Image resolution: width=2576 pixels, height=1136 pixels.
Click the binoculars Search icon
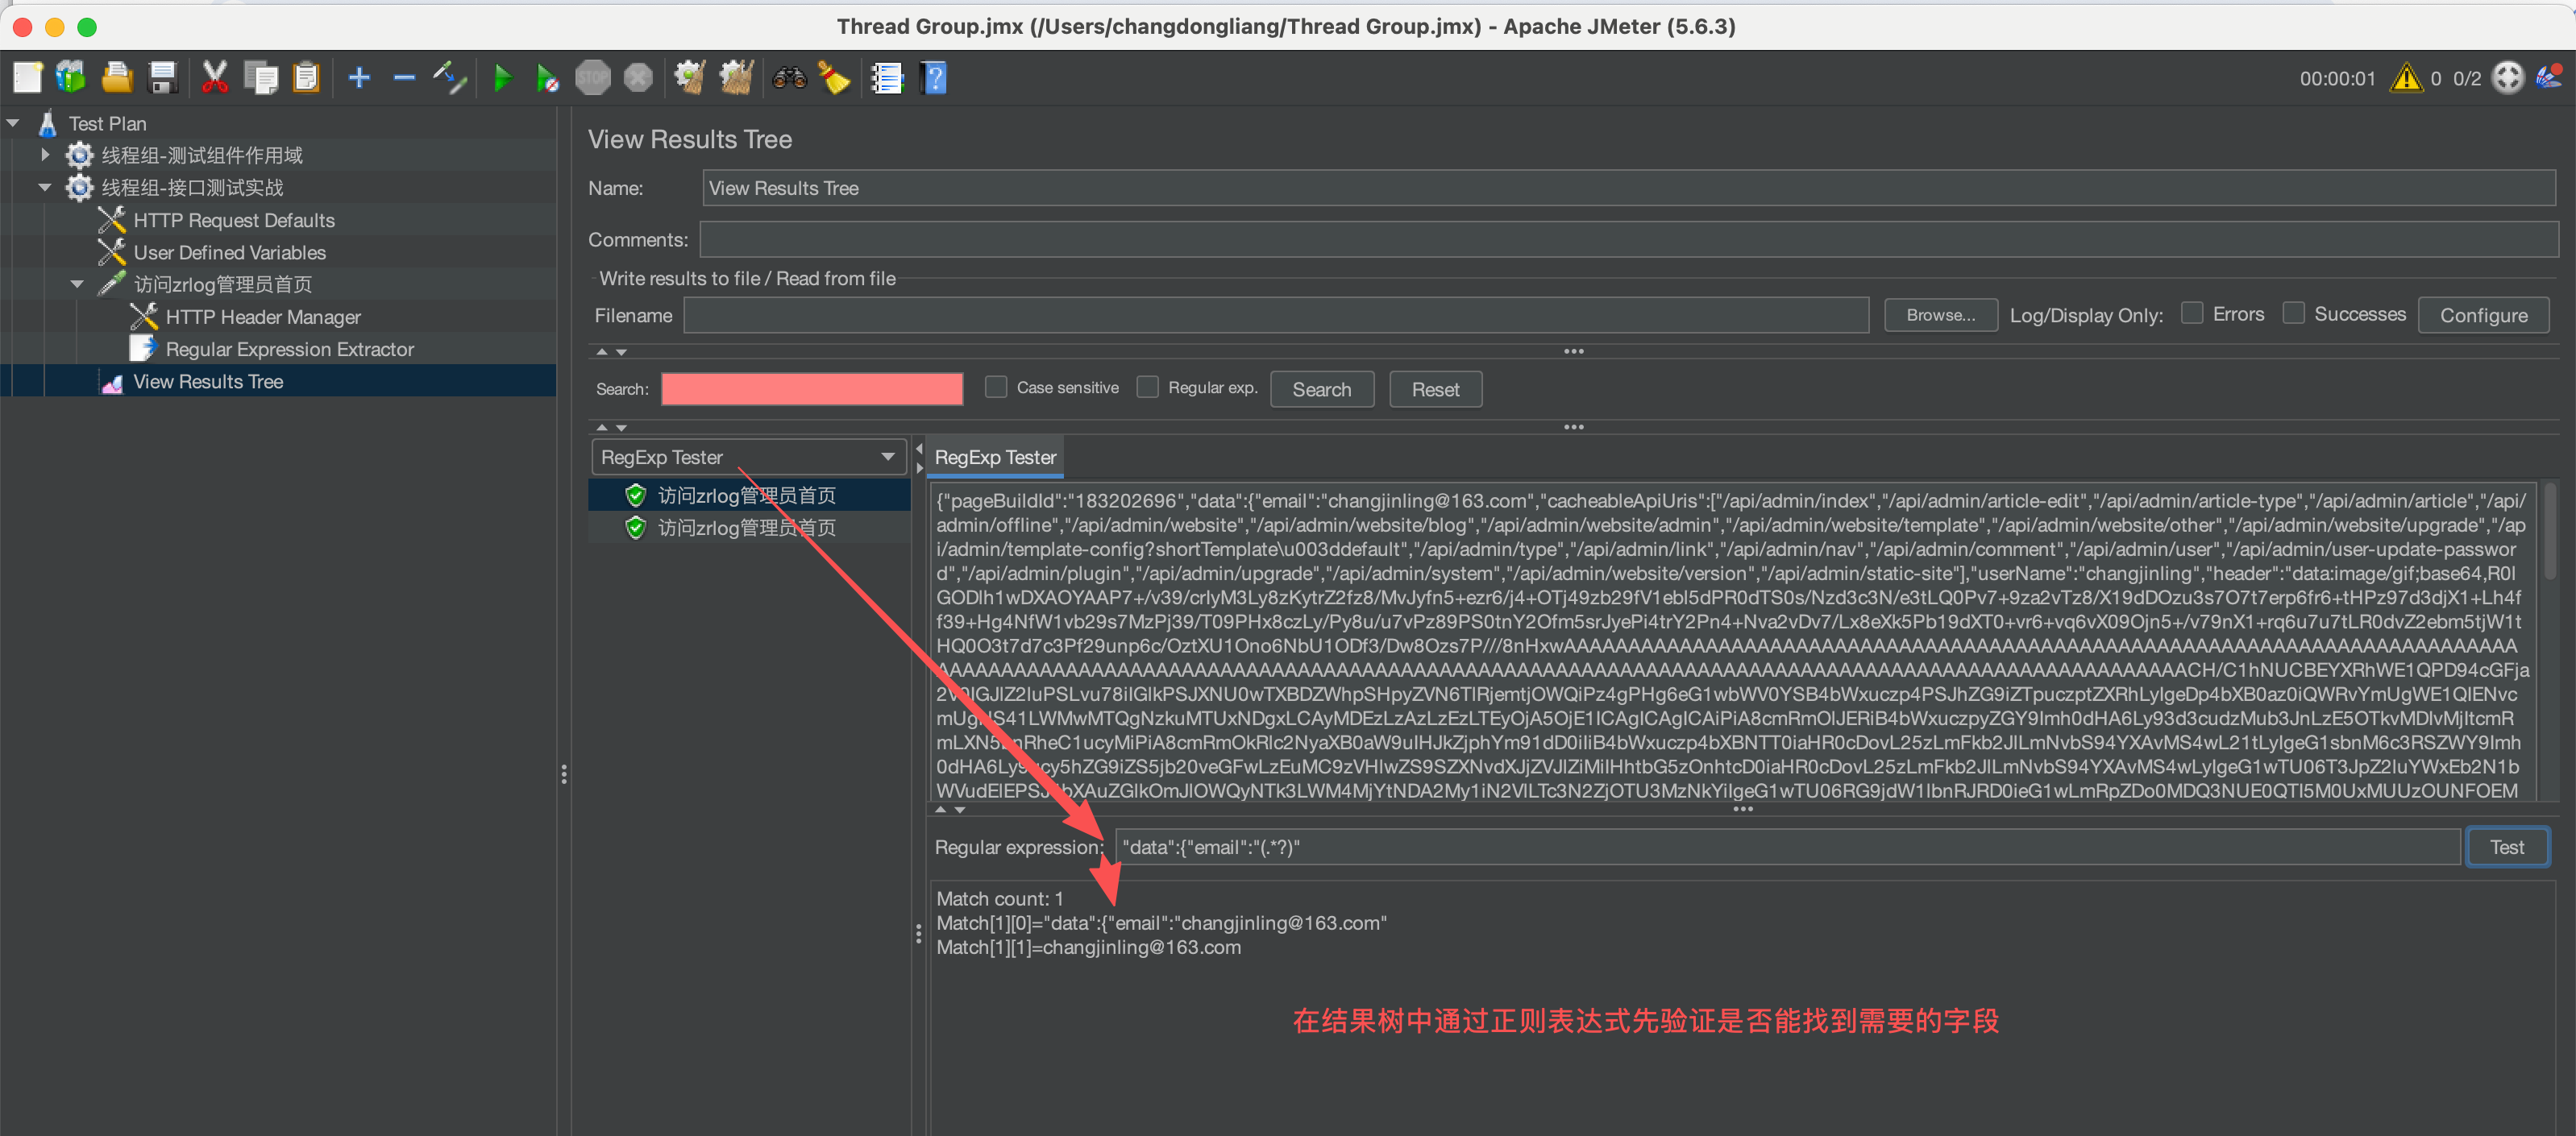click(789, 77)
